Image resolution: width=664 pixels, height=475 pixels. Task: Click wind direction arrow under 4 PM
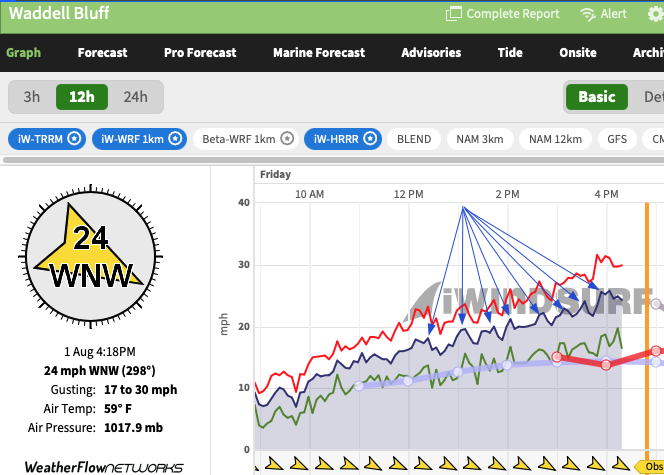[x=596, y=464]
